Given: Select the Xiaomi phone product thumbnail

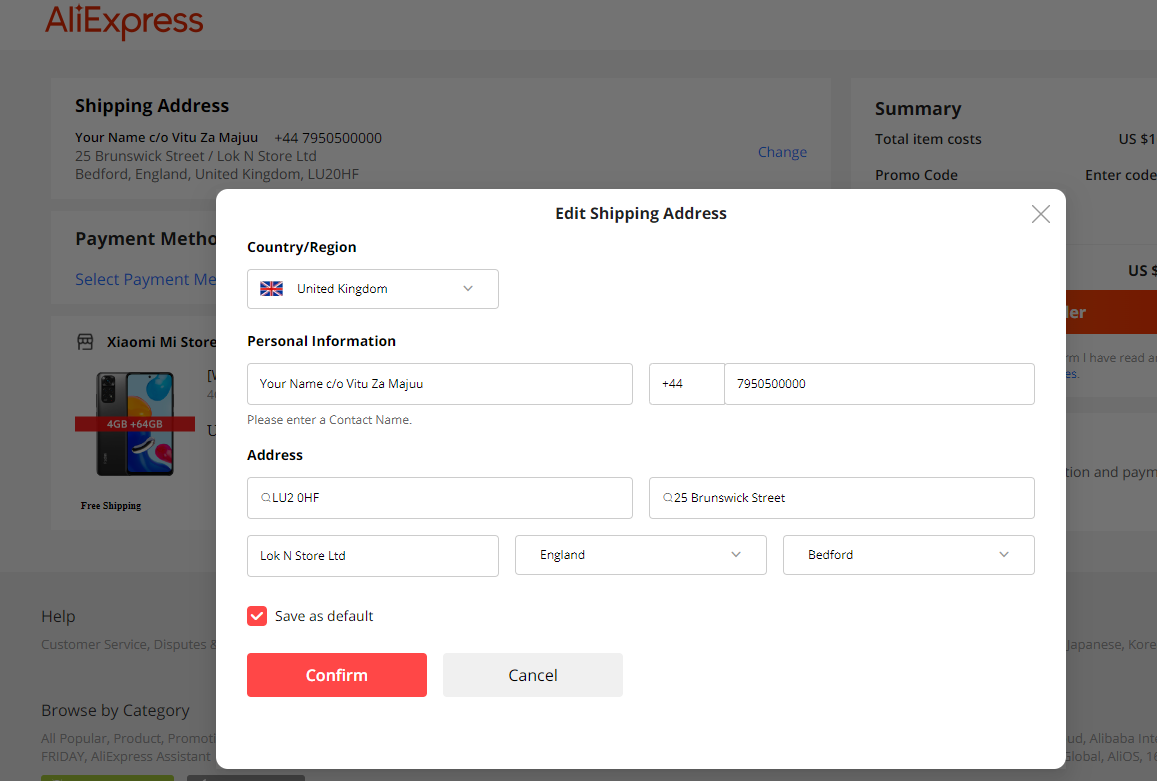Looking at the screenshot, I should (x=135, y=423).
